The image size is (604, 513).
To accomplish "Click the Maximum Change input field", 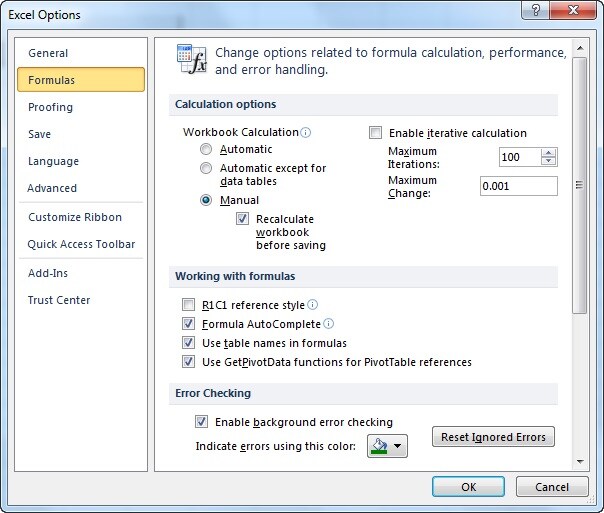I will click(518, 186).
